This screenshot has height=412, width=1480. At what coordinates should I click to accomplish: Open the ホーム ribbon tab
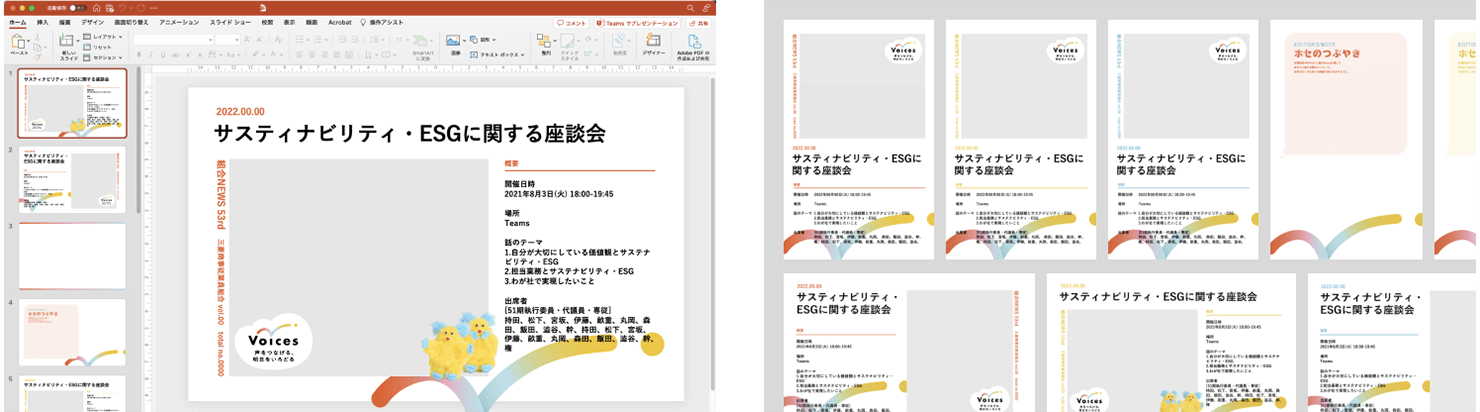18,22
